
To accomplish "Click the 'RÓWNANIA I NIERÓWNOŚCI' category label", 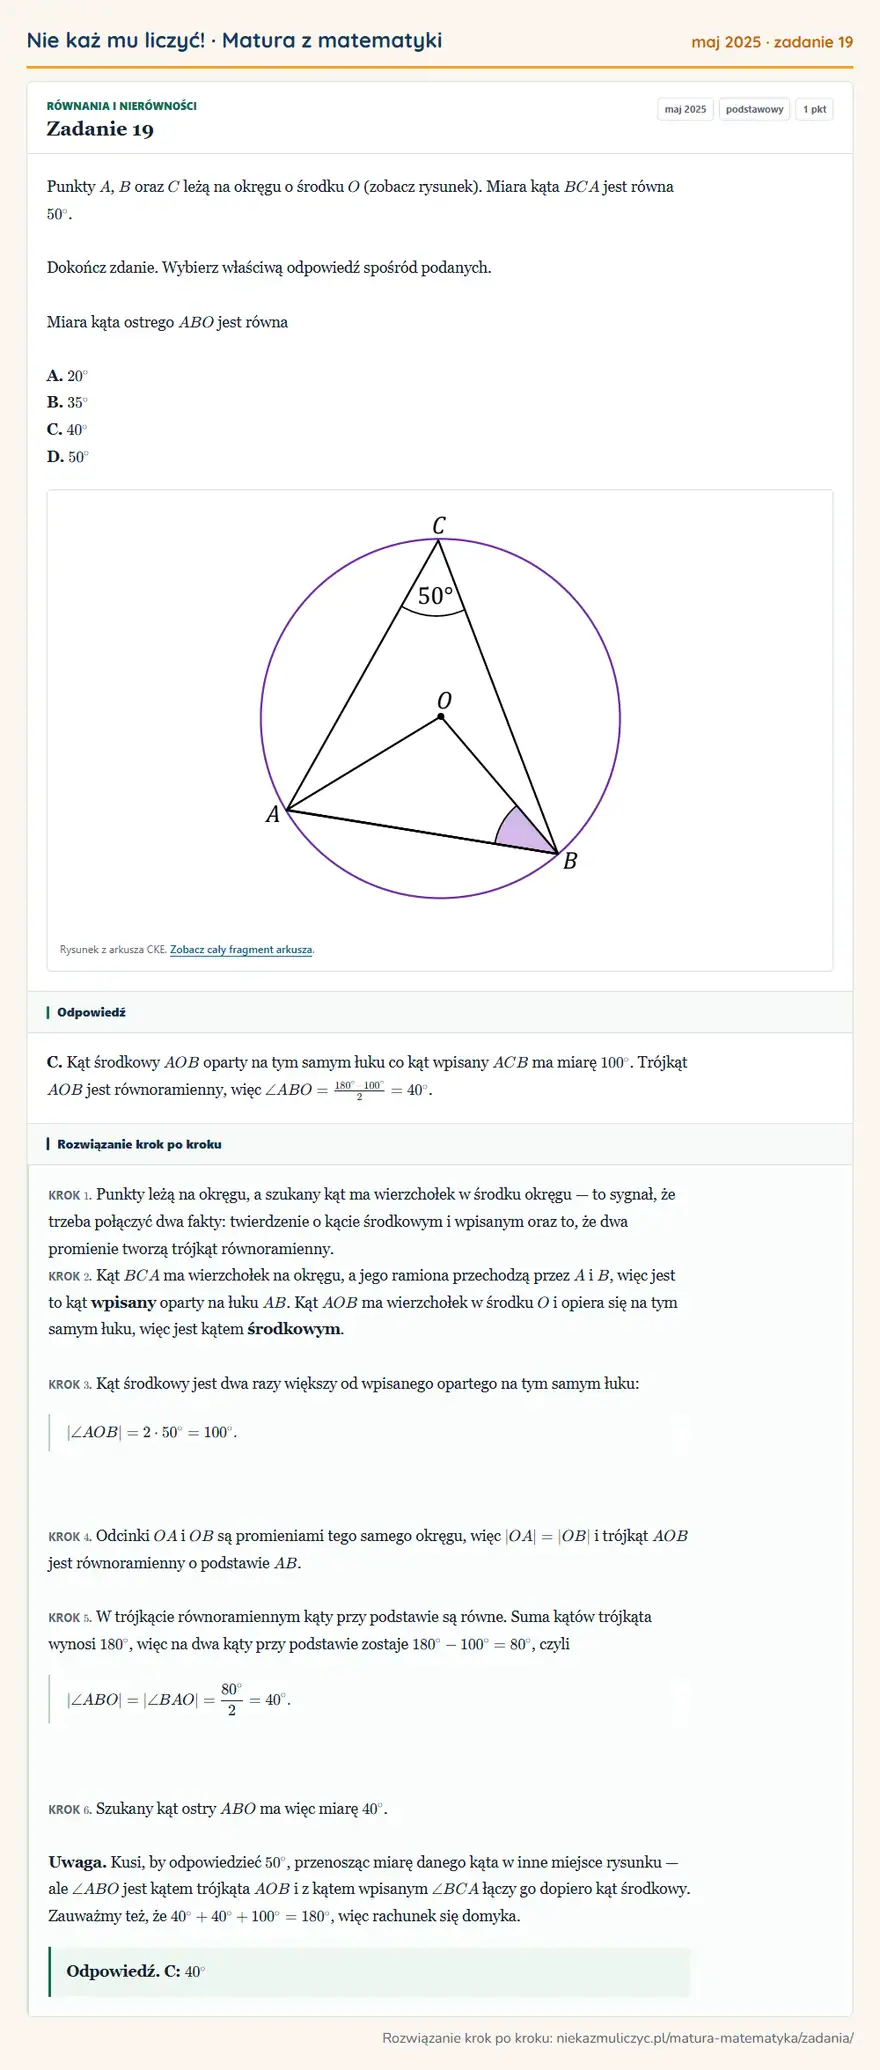I will [x=122, y=106].
